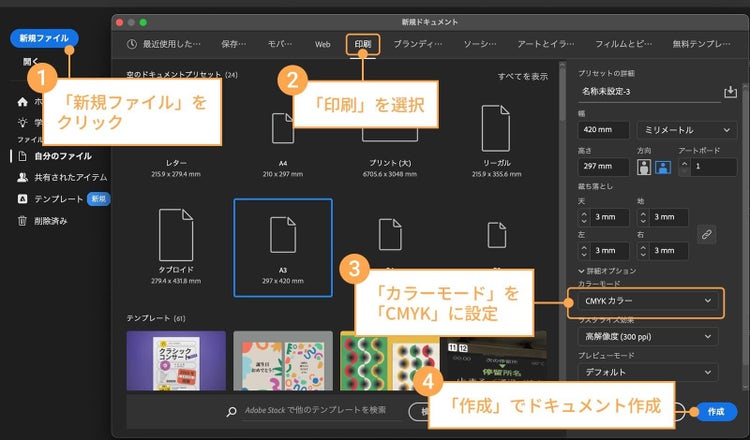
Task: Click the shared items people icon
Action: coord(22,177)
